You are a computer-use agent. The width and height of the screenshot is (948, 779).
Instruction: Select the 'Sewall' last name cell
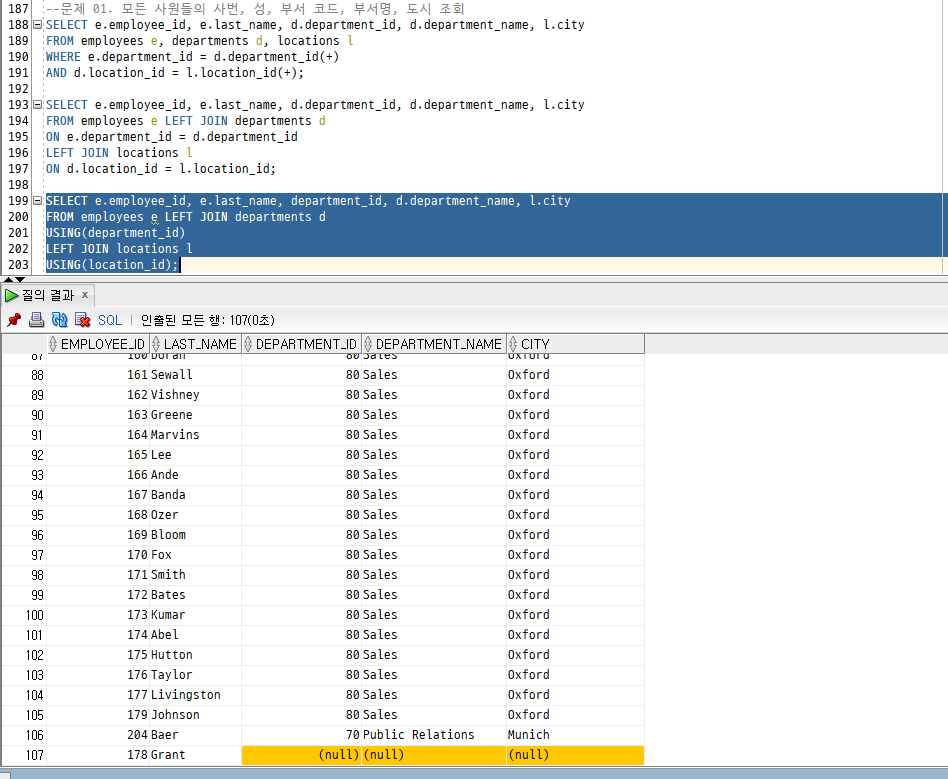(x=195, y=375)
